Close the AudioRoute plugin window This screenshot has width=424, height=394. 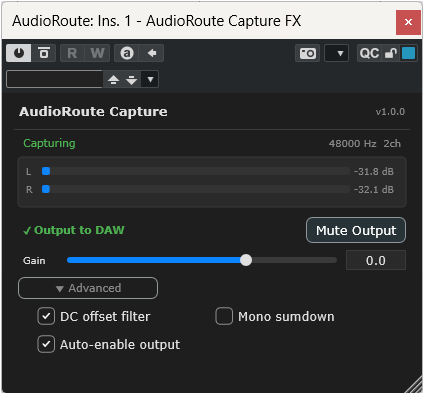pos(408,22)
